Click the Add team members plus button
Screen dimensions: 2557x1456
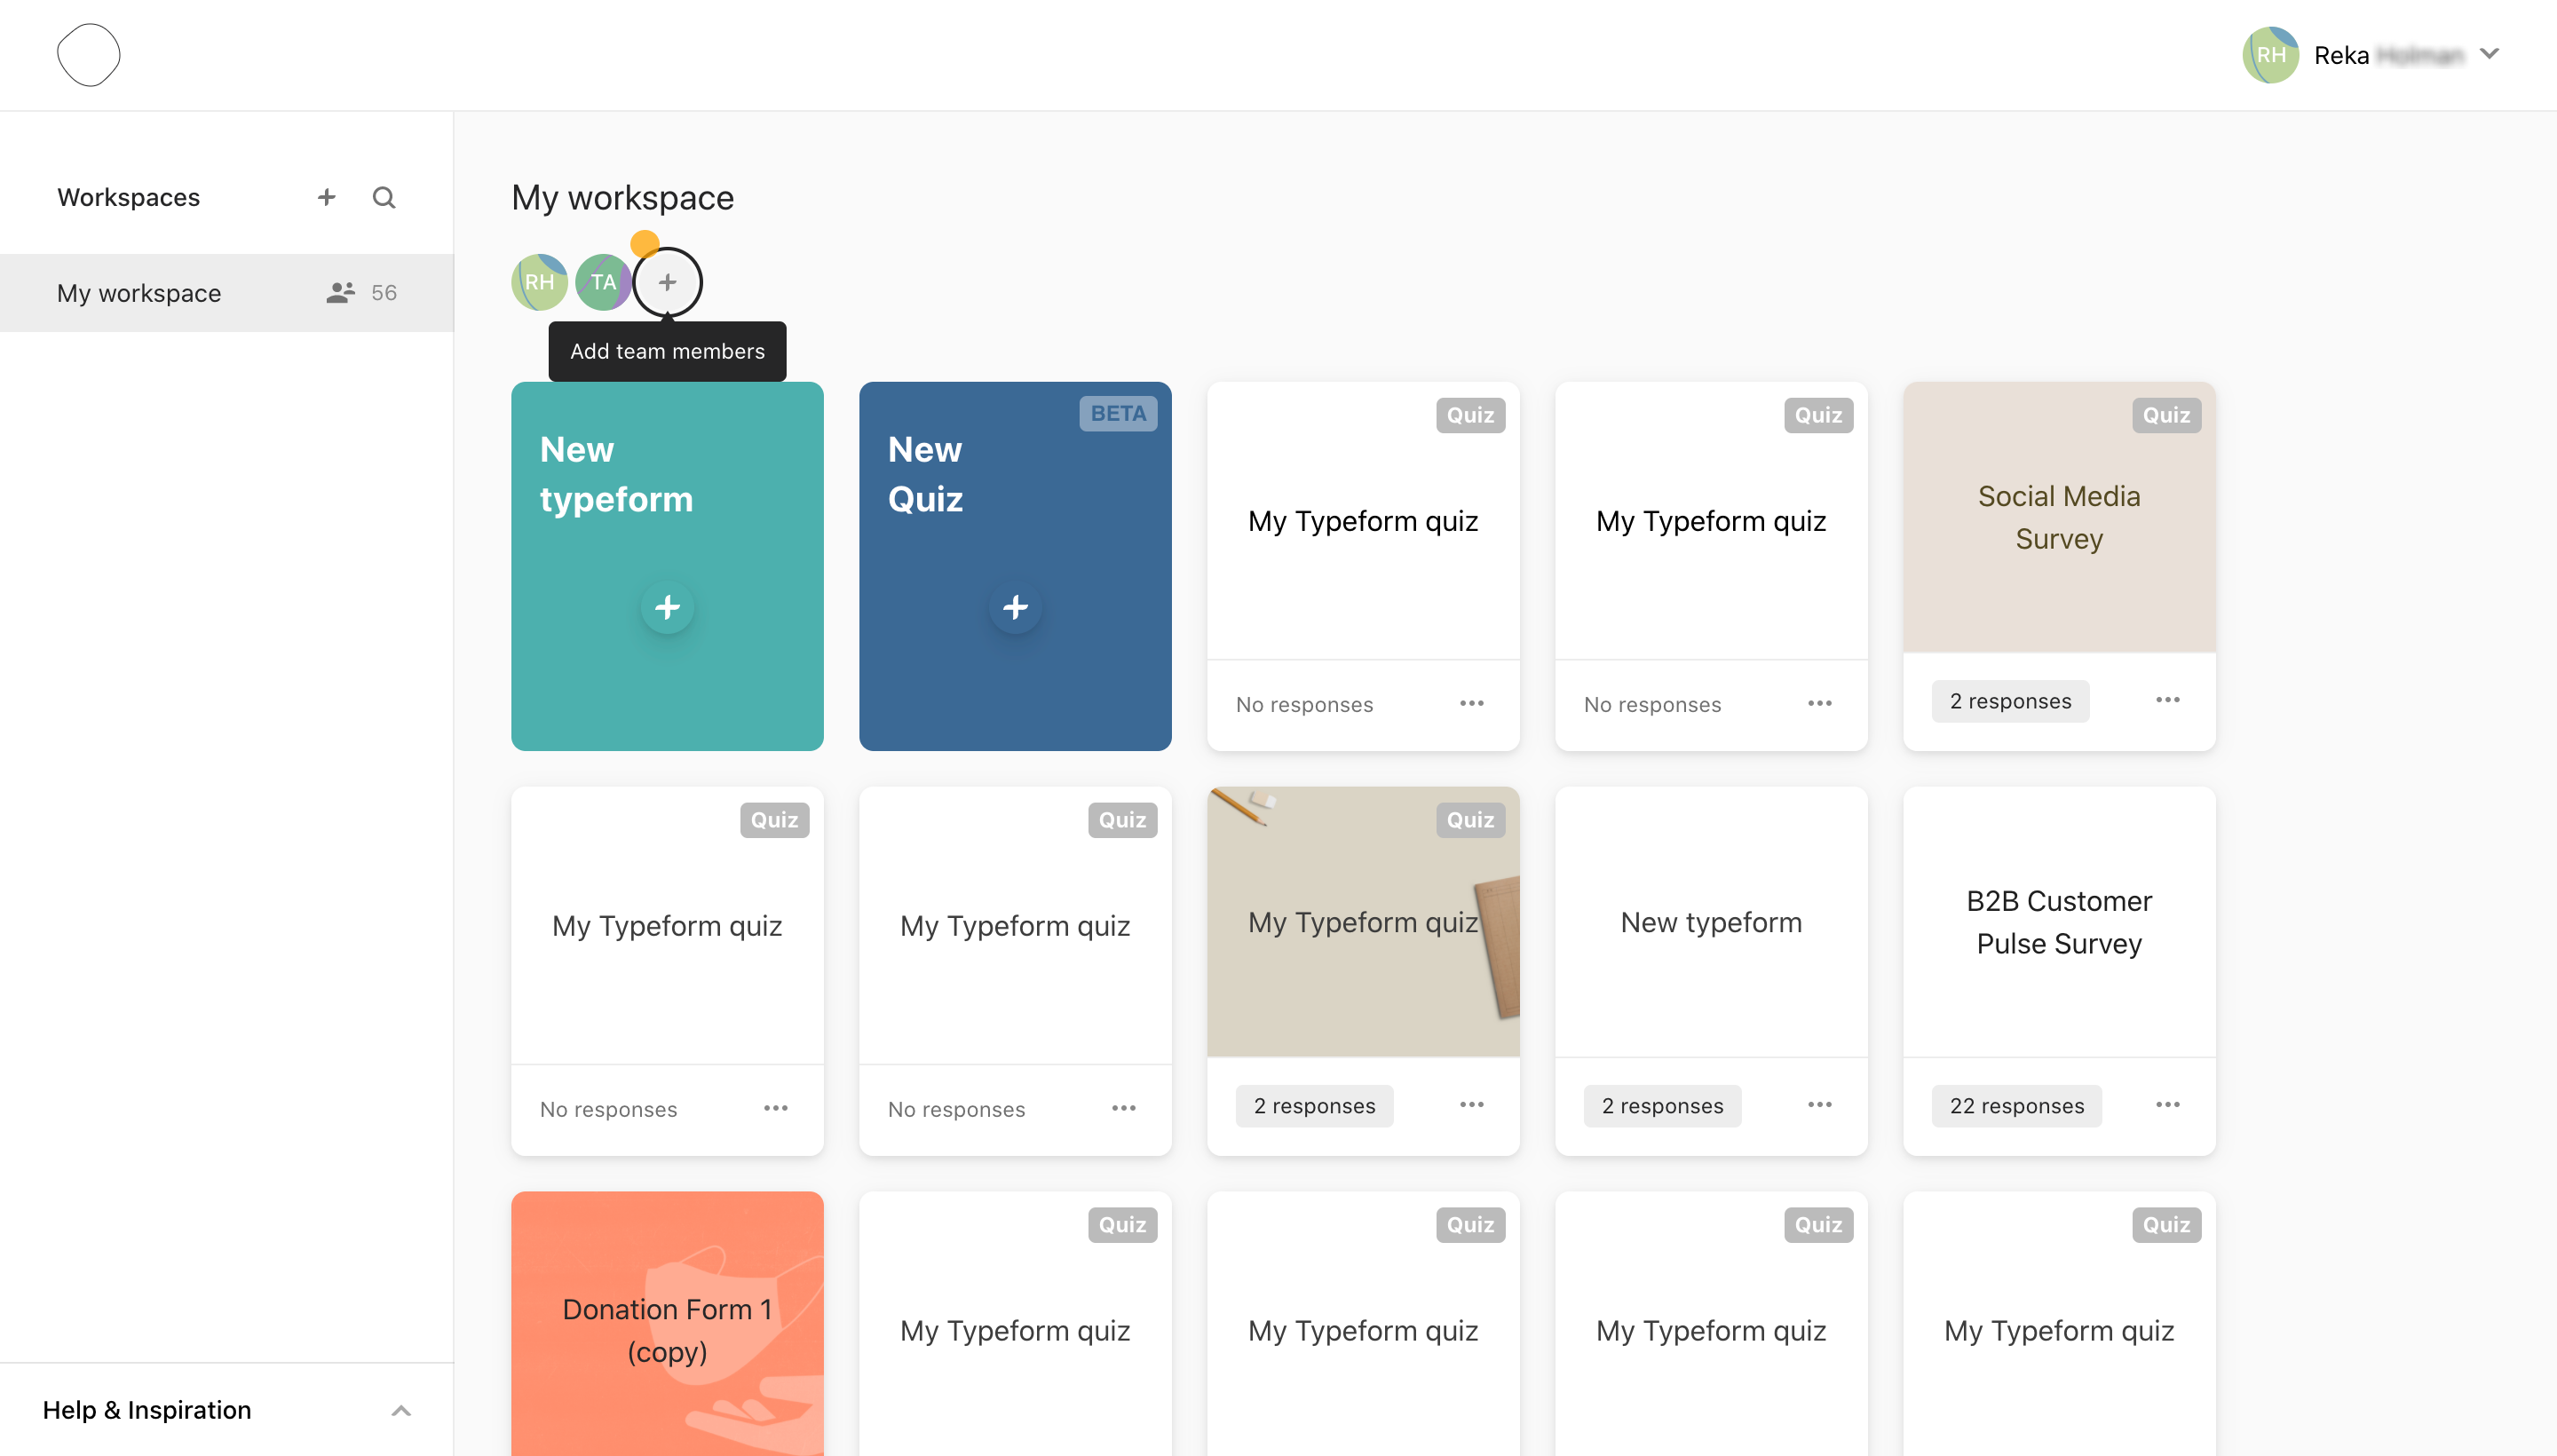point(667,282)
